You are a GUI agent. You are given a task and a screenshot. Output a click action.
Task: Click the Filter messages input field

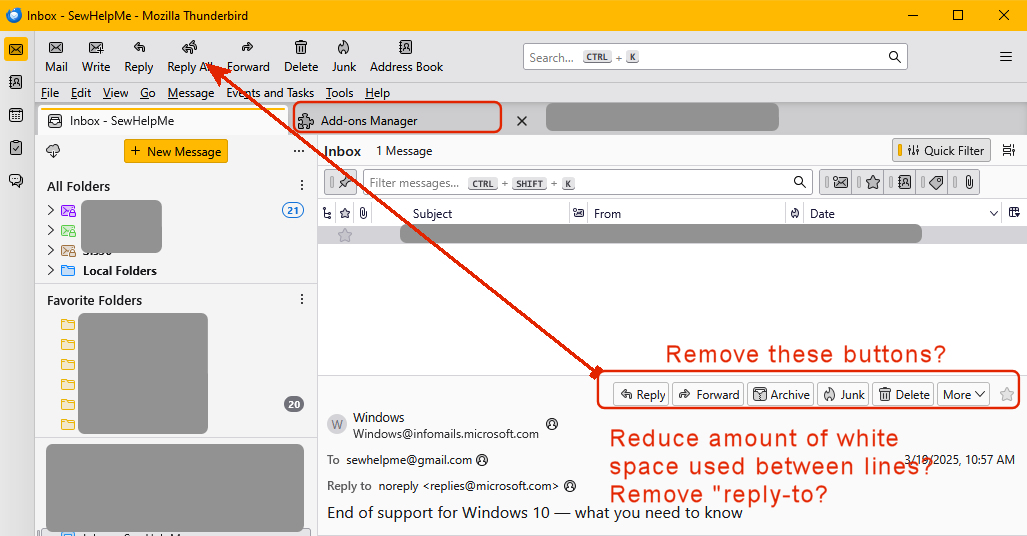click(x=588, y=182)
